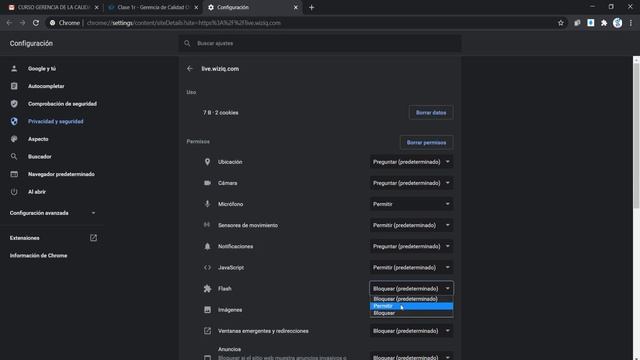Open Extensiones external link icon
640x360 pixels.
(93, 238)
